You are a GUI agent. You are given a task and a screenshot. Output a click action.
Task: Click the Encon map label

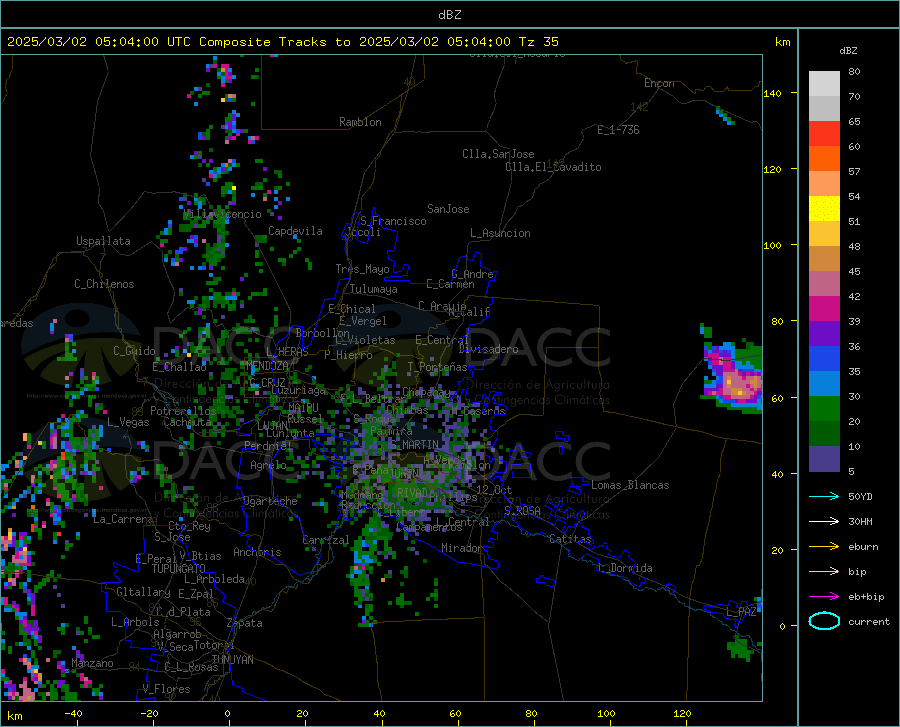(659, 83)
